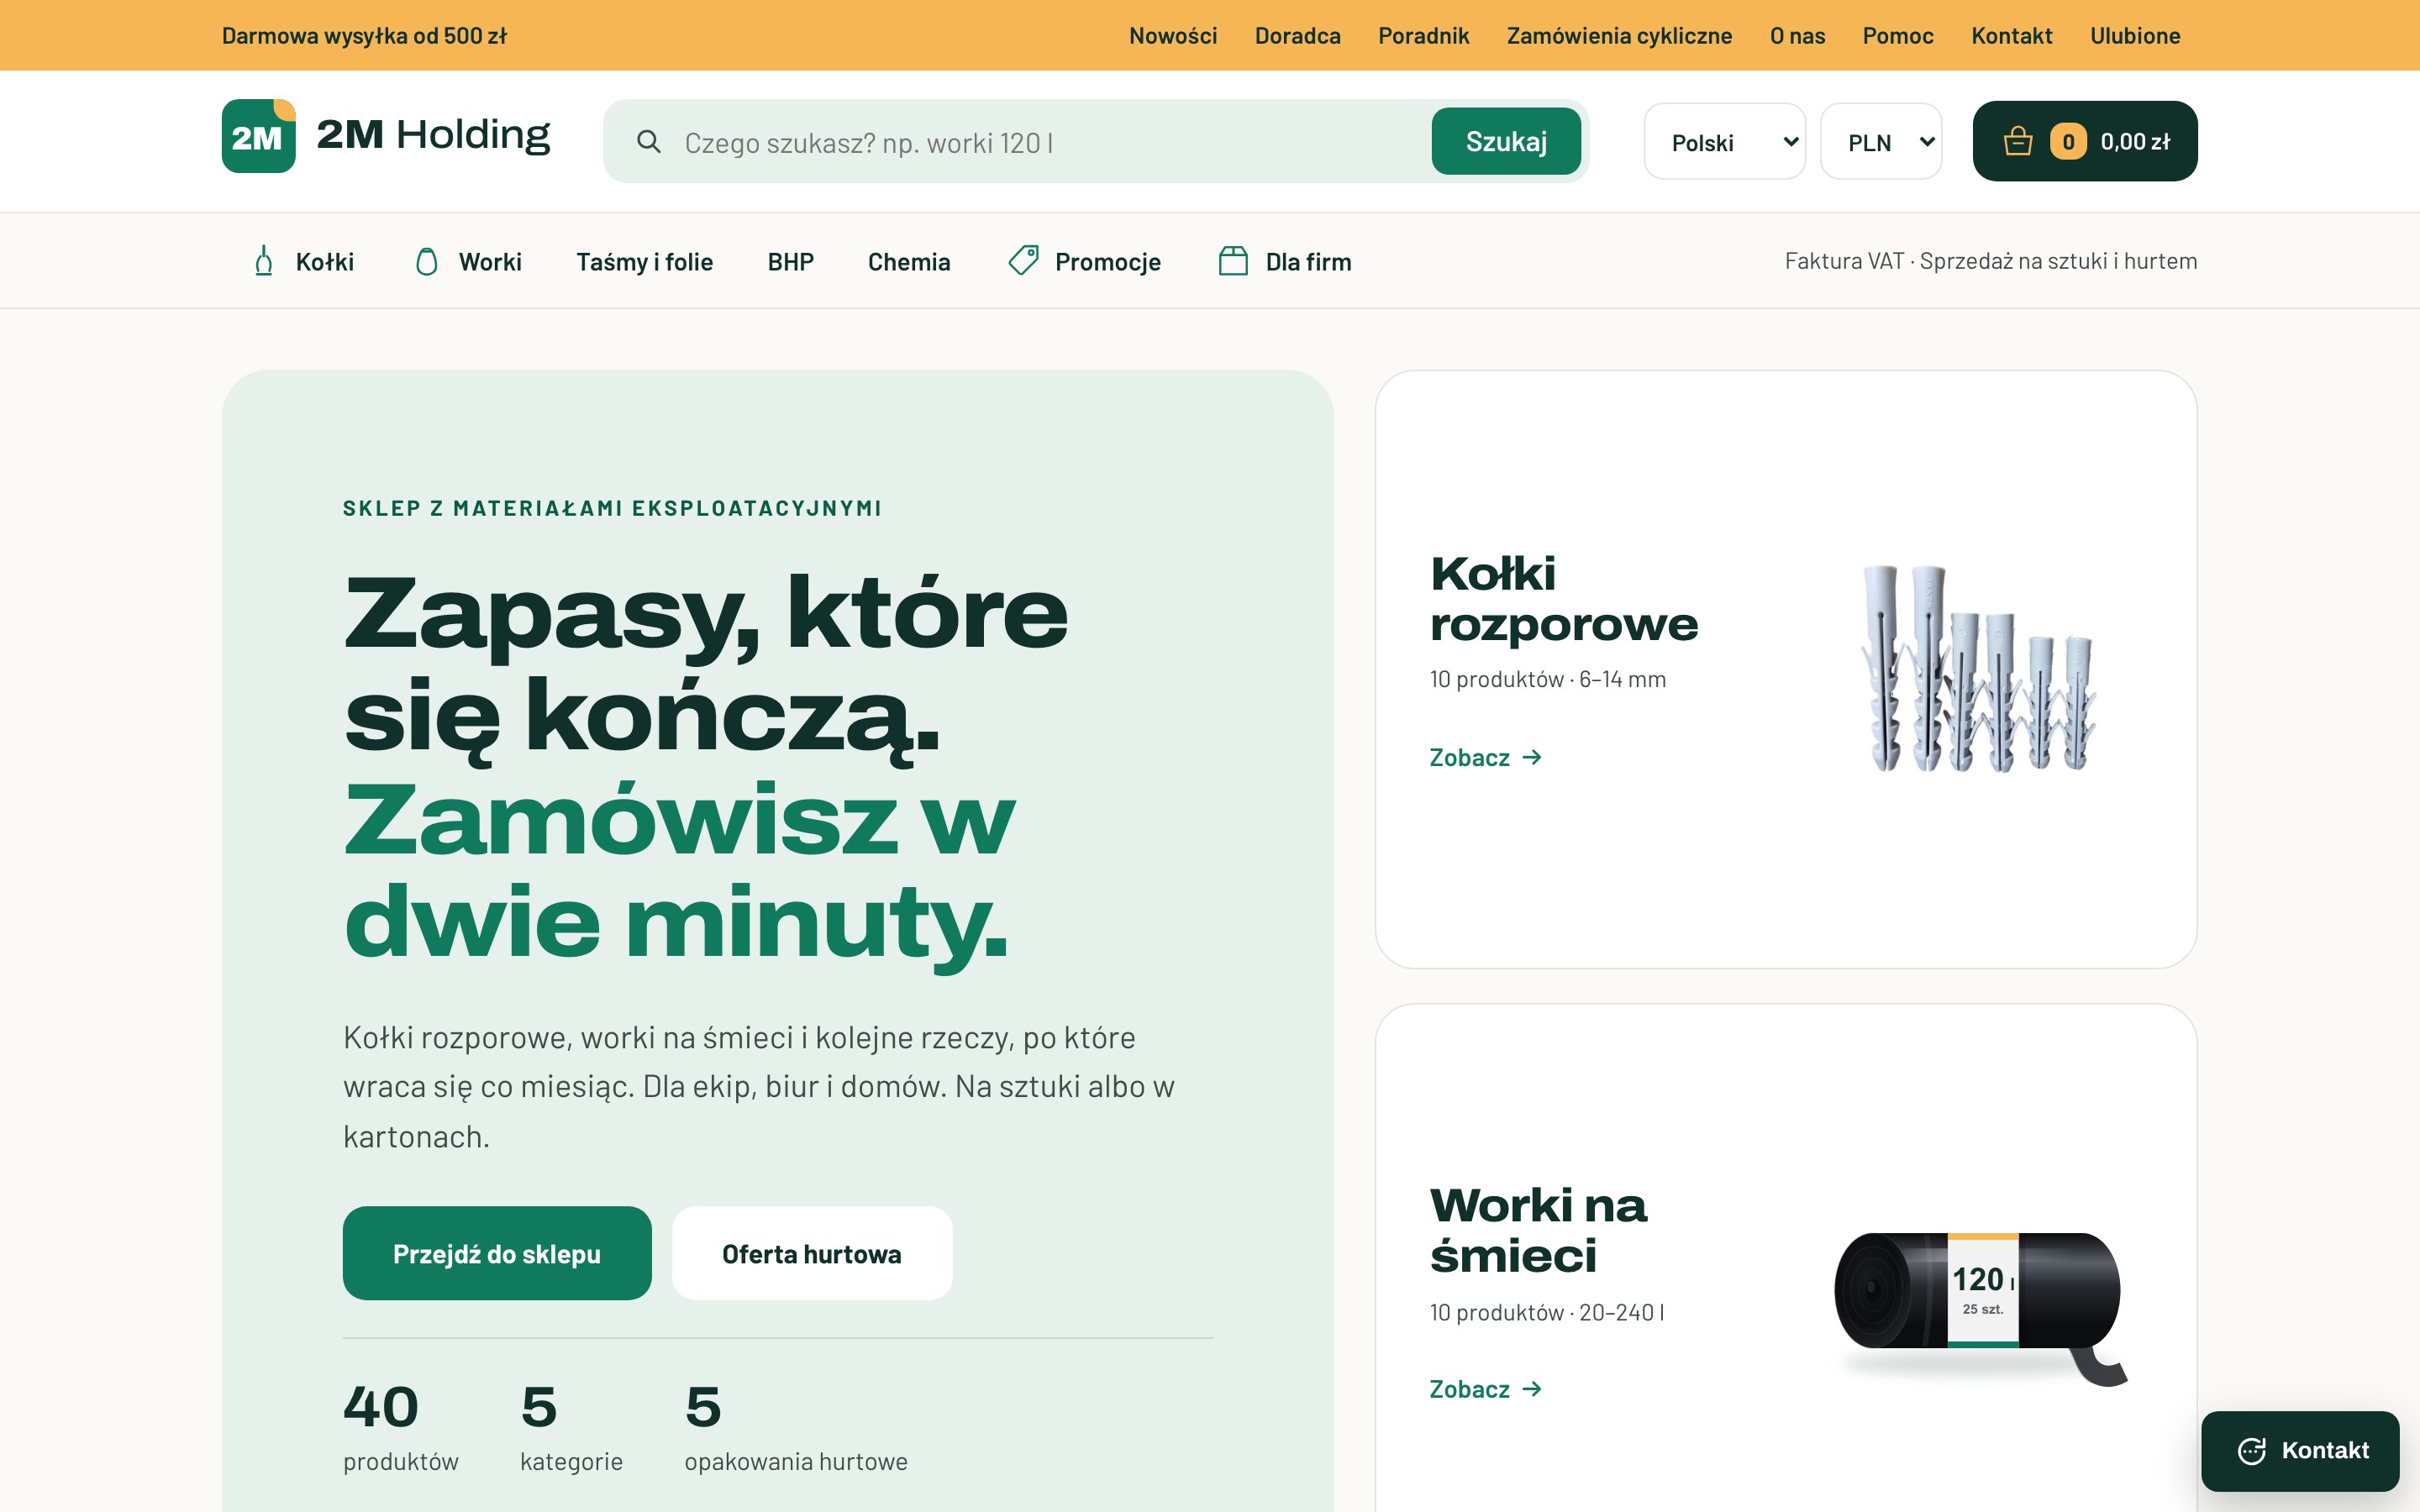
Task: Click the arrow next to Zobacz for Kołki rozporowe
Action: [x=1532, y=758]
